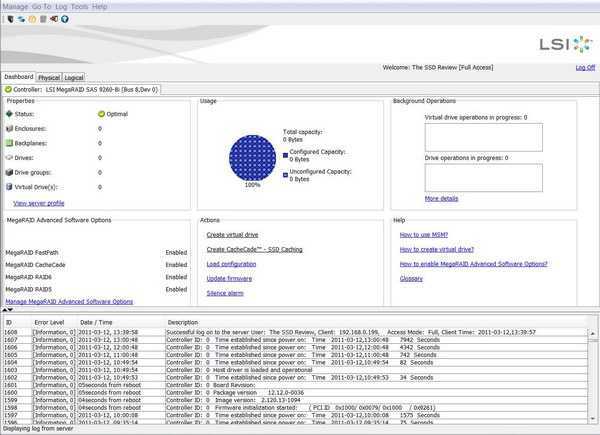Open View server profile link
This screenshot has height=435, width=600.
point(39,203)
